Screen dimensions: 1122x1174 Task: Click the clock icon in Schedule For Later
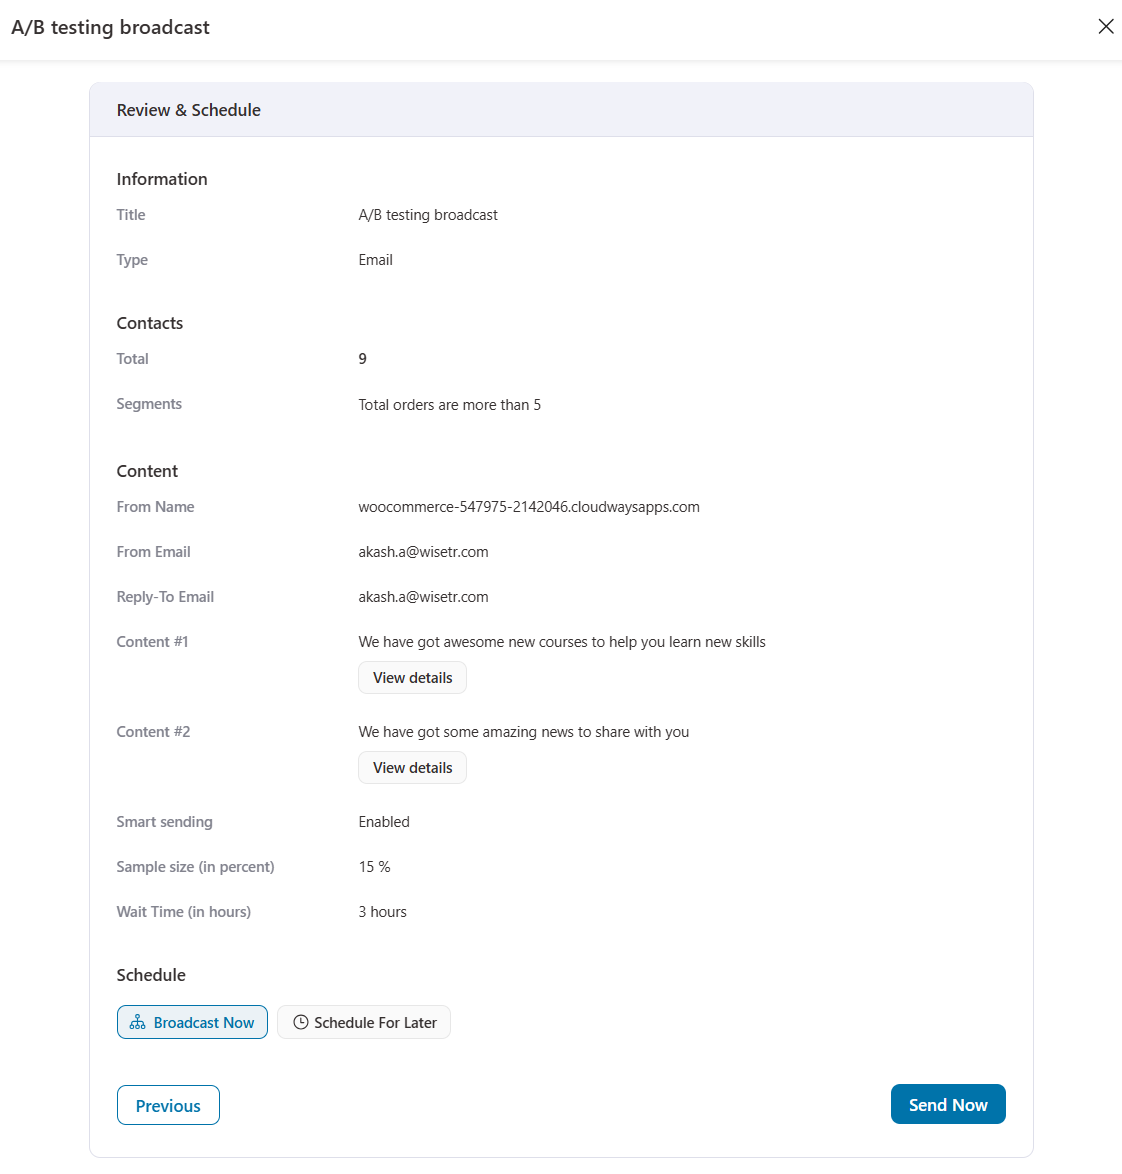coord(301,1022)
